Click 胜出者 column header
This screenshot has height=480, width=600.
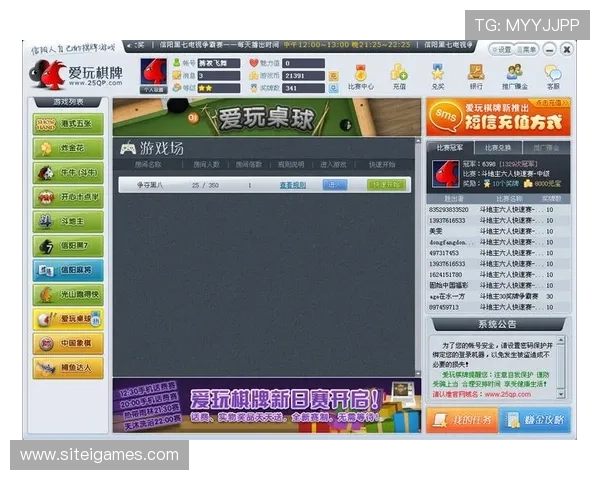pyautogui.click(x=454, y=199)
